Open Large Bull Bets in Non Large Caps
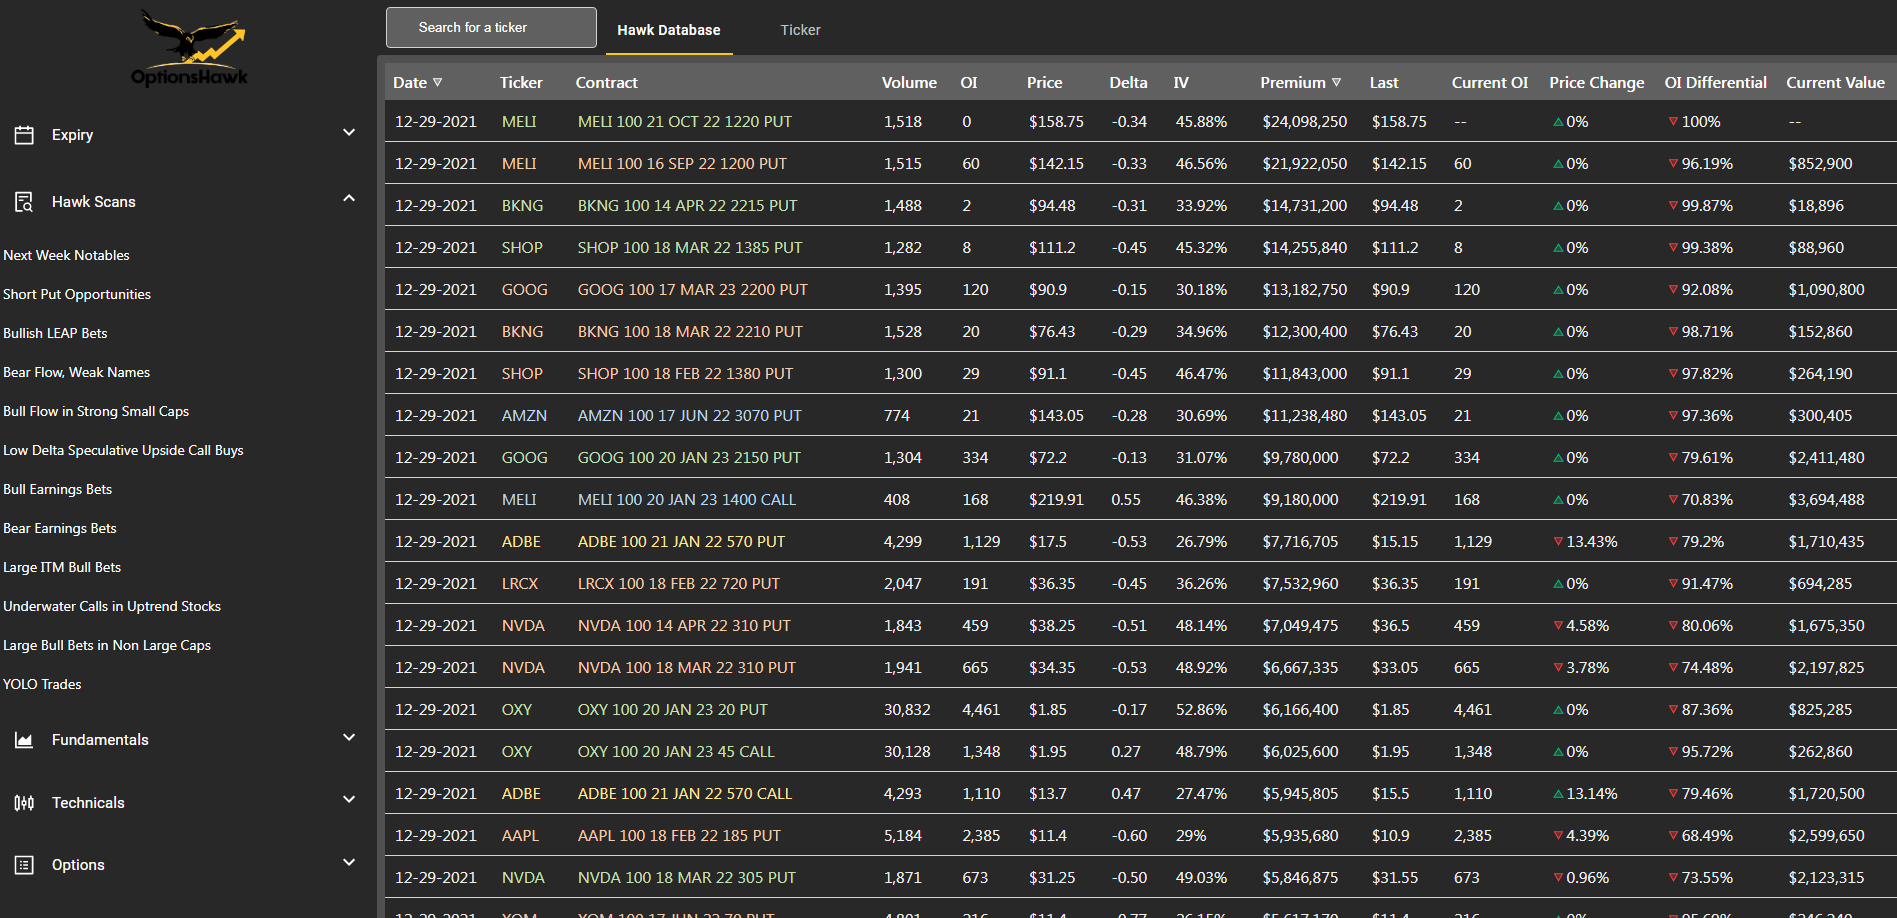This screenshot has height=918, width=1897. click(107, 645)
